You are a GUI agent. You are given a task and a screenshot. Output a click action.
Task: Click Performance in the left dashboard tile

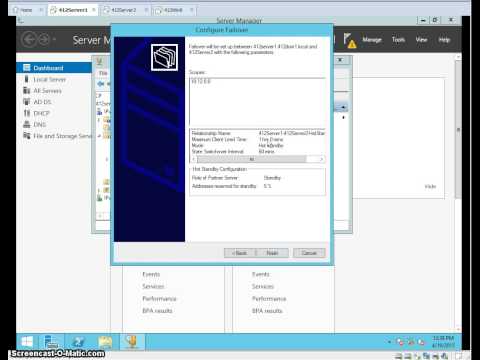159,299
